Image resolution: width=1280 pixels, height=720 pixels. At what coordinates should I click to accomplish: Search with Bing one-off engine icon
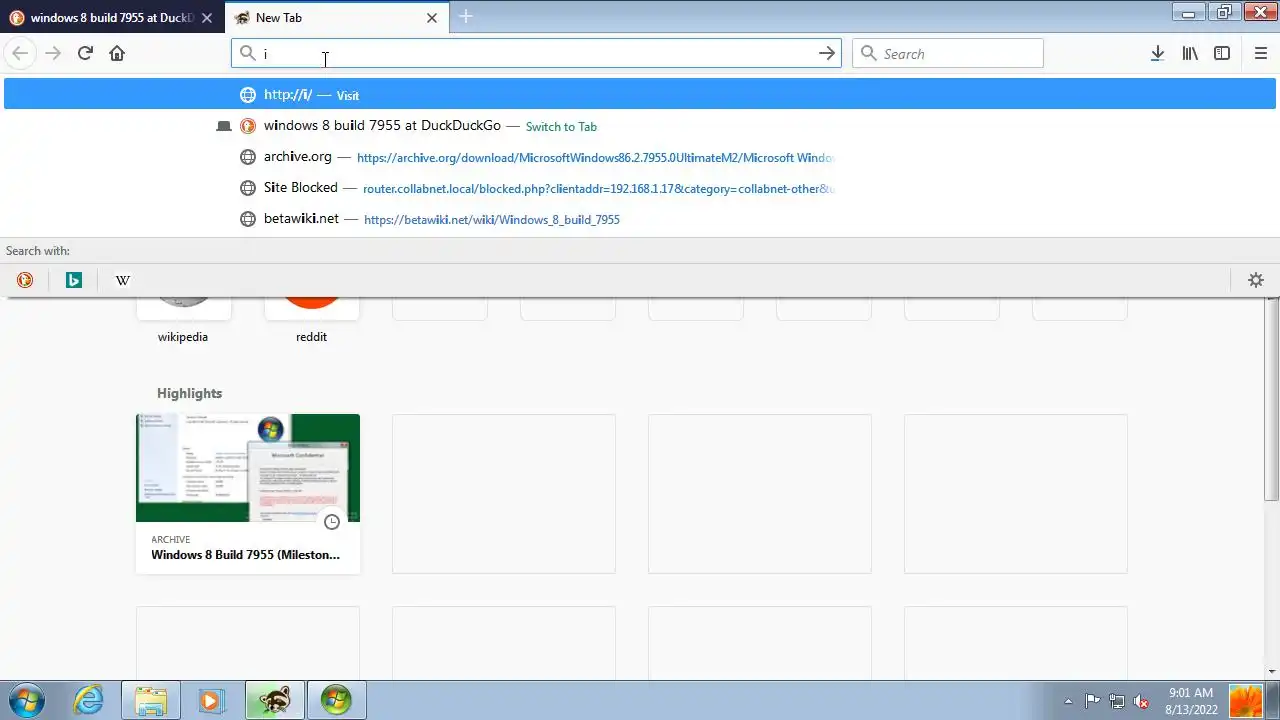pyautogui.click(x=74, y=280)
